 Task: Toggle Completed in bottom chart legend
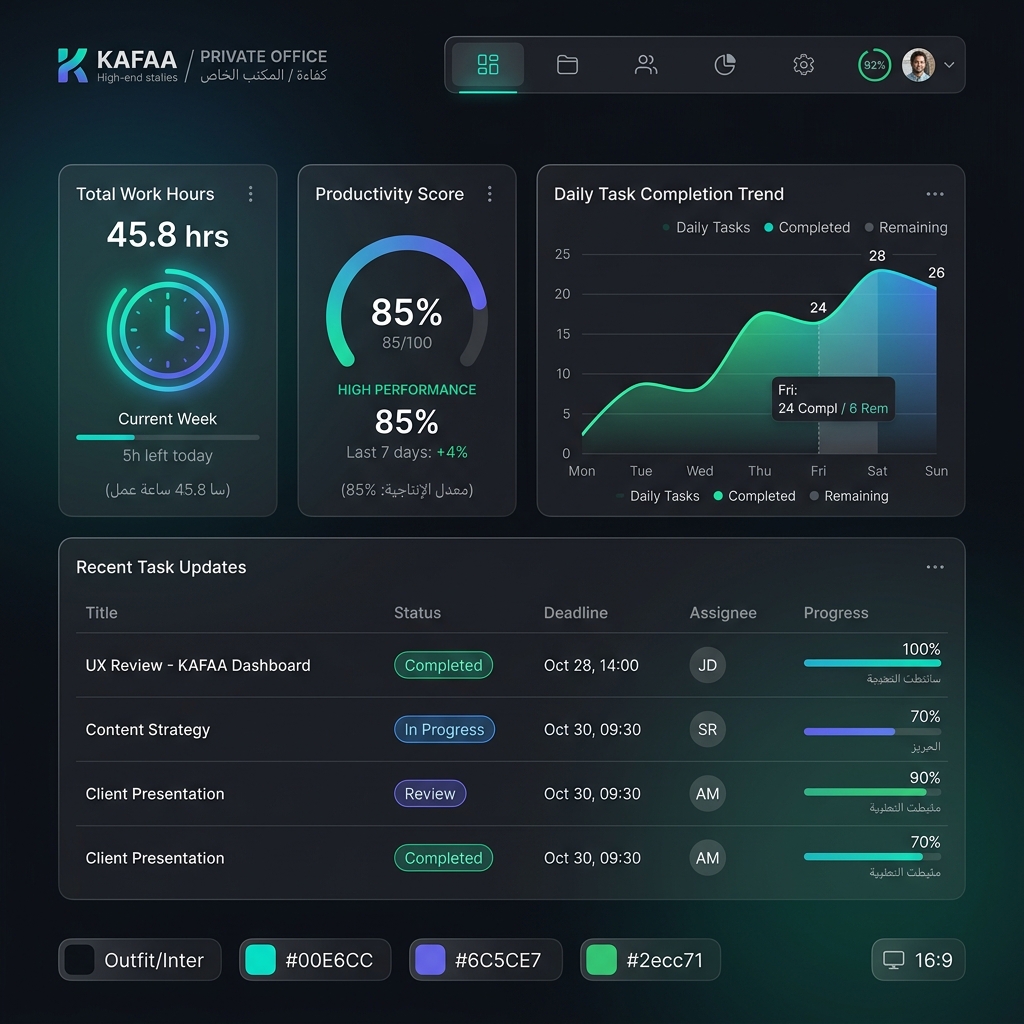(x=755, y=496)
